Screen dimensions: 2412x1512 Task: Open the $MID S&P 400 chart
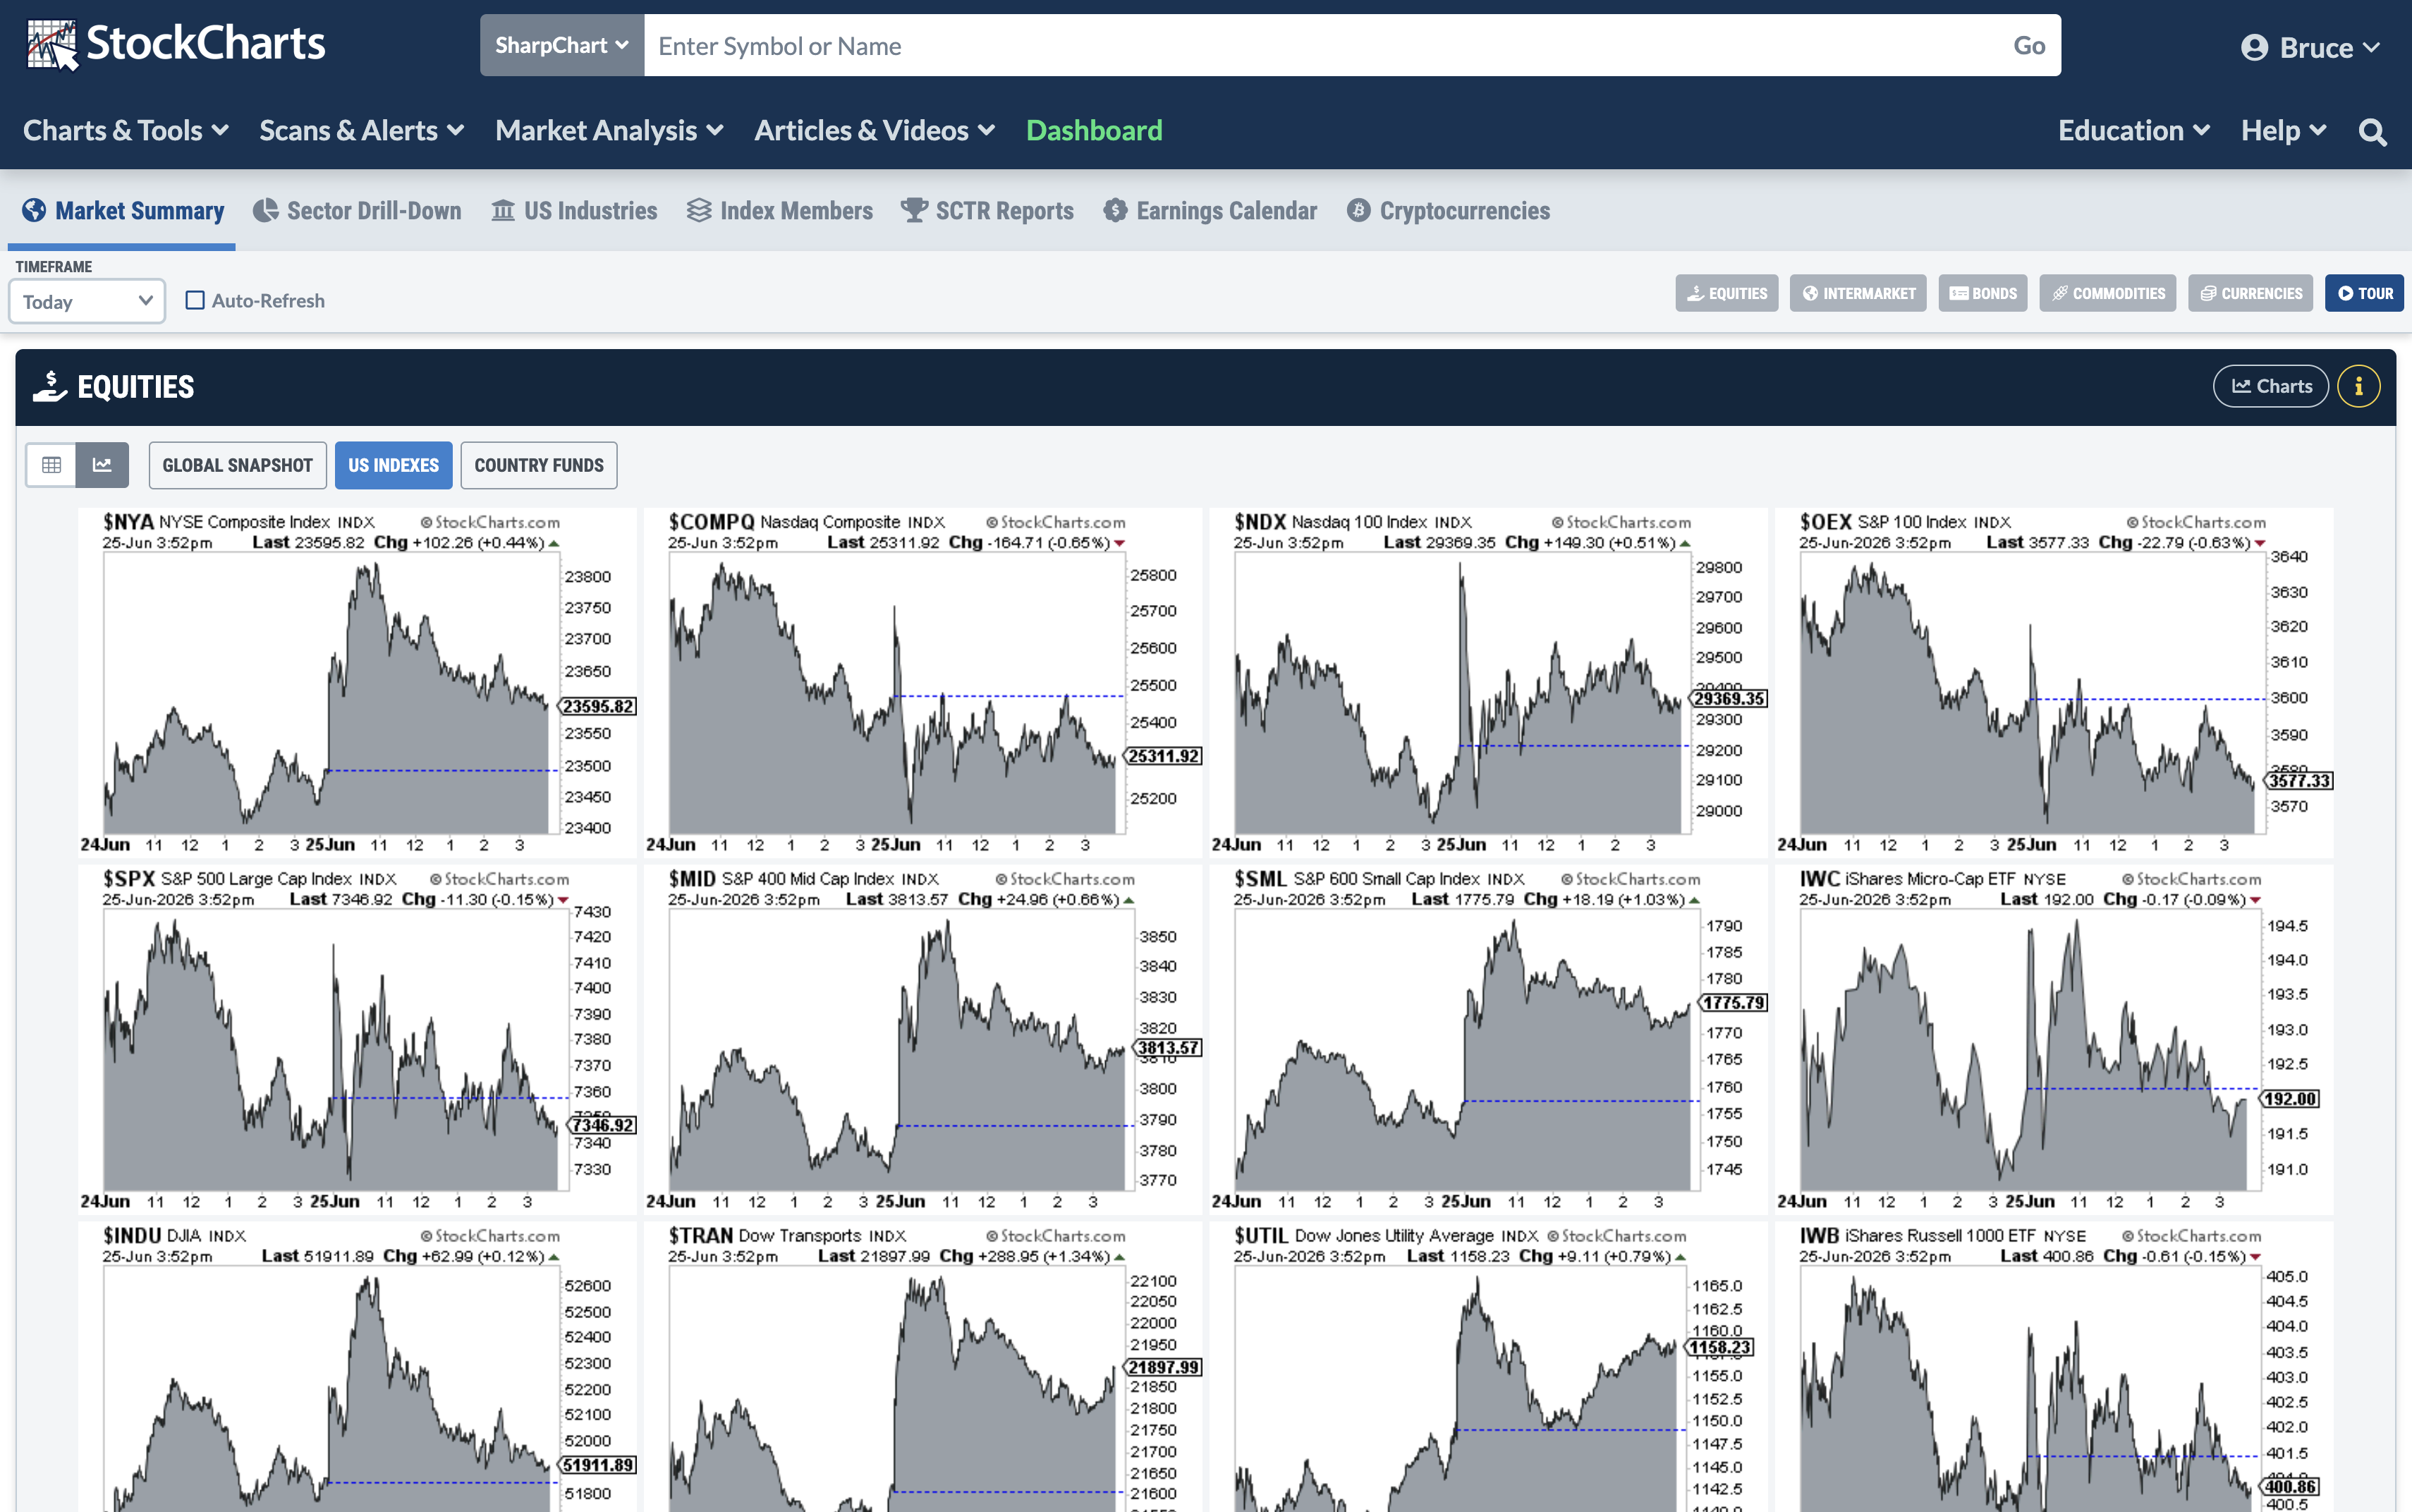pyautogui.click(x=923, y=1039)
